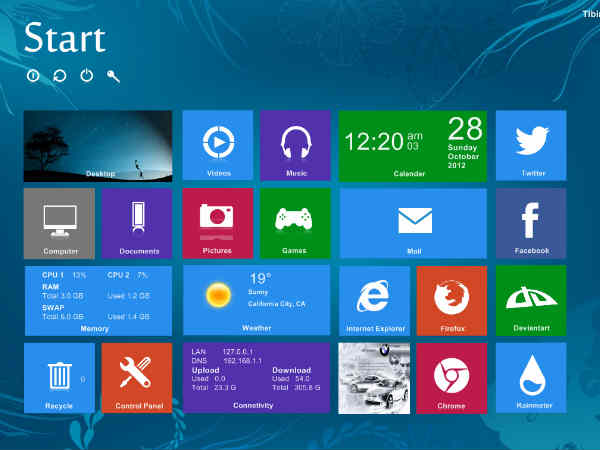Launch the Games controller tile

[295, 223]
